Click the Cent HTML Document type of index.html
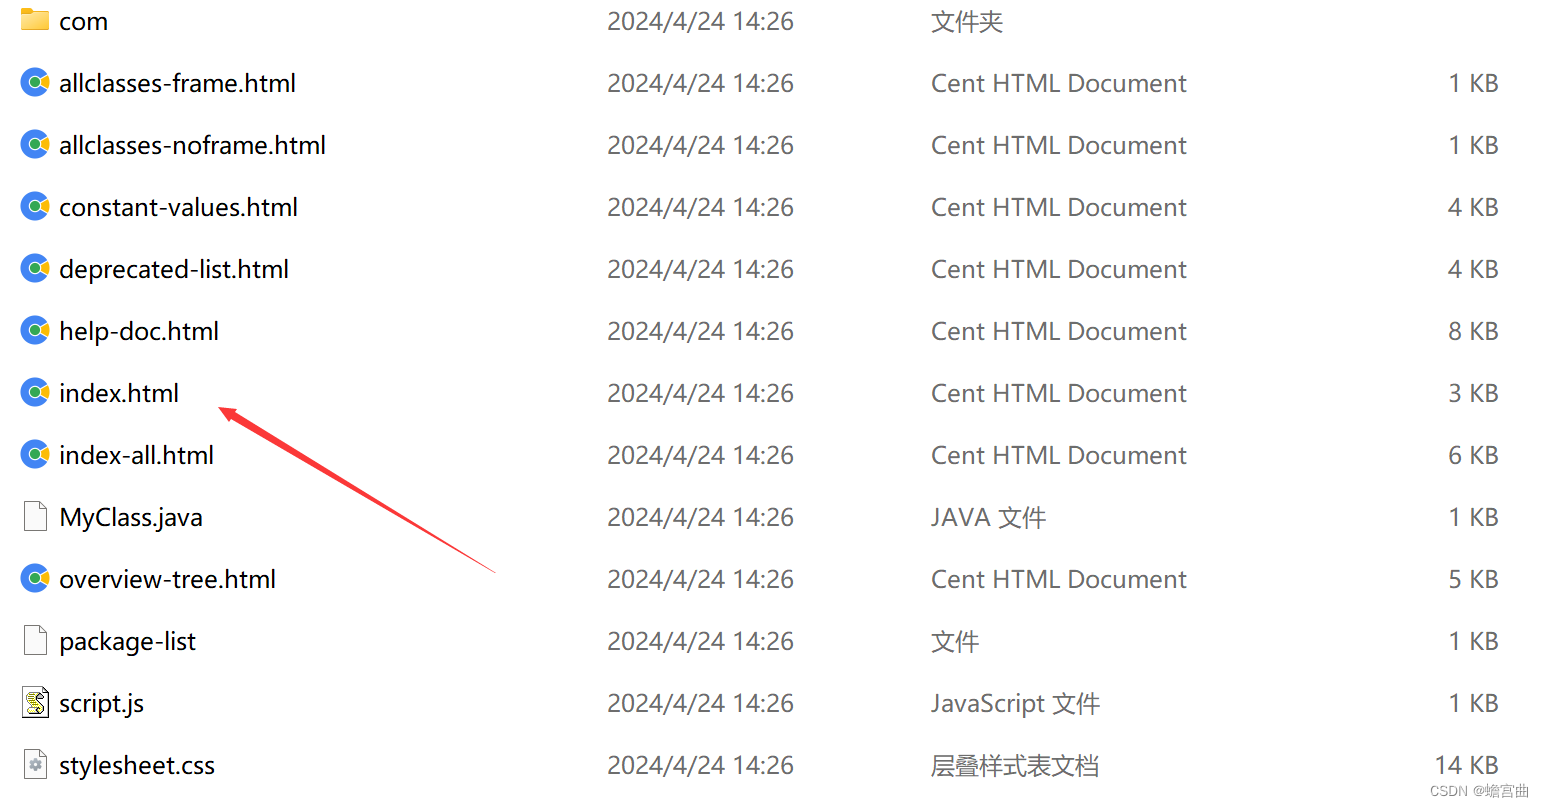 click(1058, 393)
